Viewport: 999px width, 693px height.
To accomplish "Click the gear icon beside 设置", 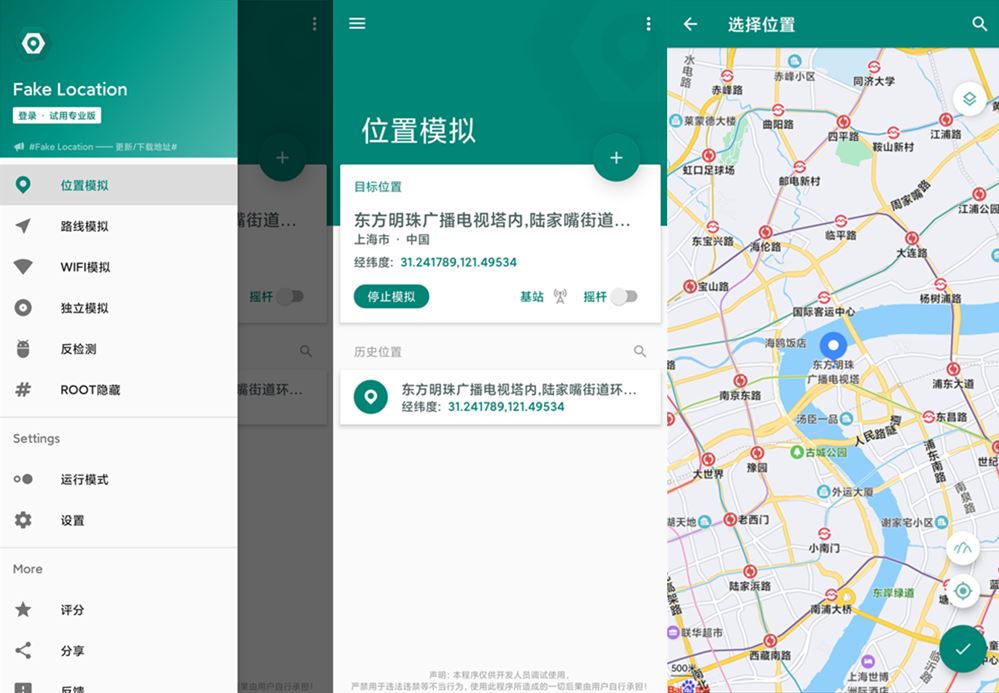I will [x=23, y=520].
